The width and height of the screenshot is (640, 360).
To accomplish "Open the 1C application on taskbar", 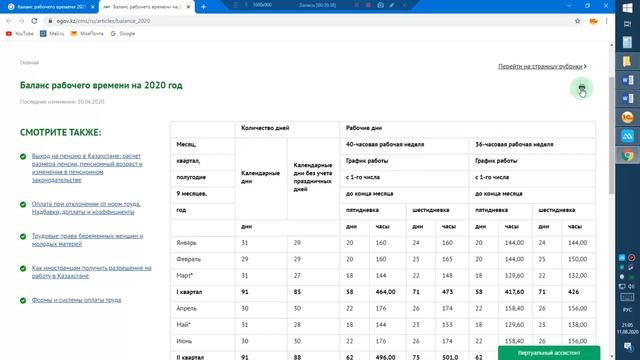I will [627, 118].
